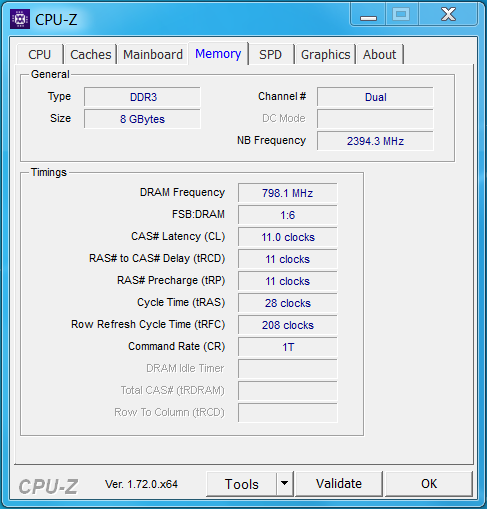Click the Validate button

pyautogui.click(x=339, y=484)
